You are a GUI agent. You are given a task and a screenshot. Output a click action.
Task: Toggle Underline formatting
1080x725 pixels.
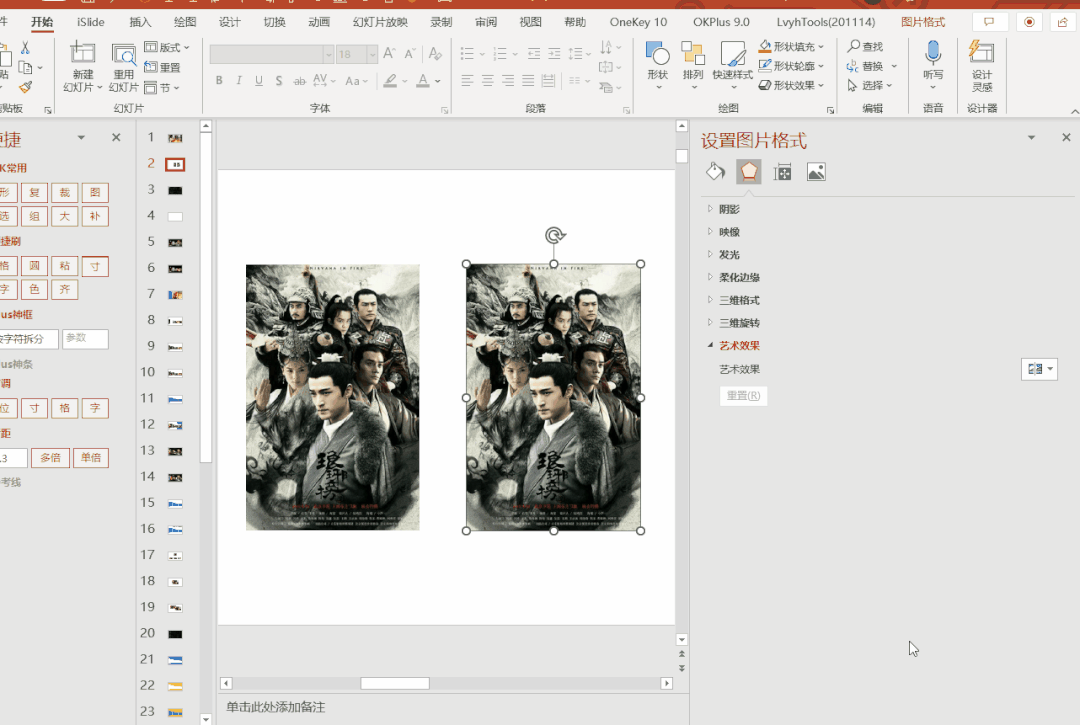coord(259,81)
